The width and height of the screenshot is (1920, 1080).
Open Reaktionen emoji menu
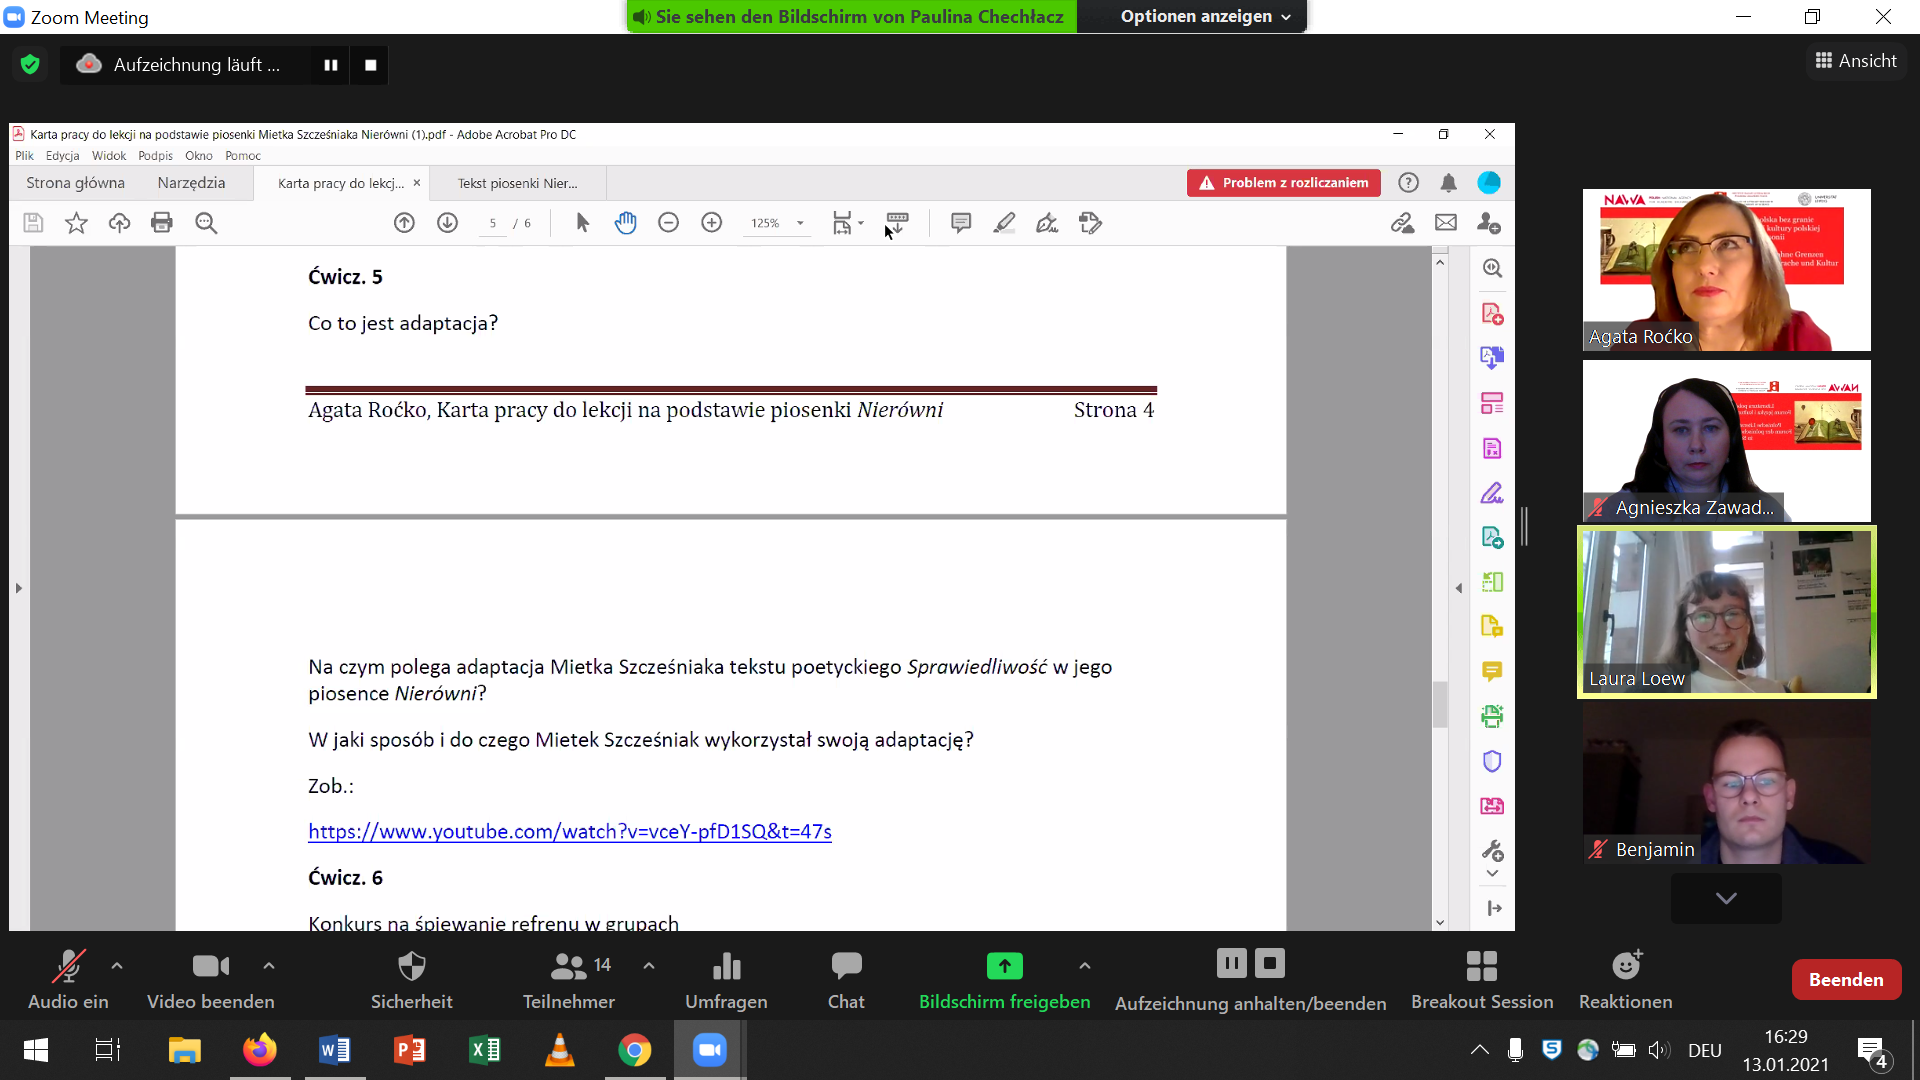pyautogui.click(x=1625, y=967)
